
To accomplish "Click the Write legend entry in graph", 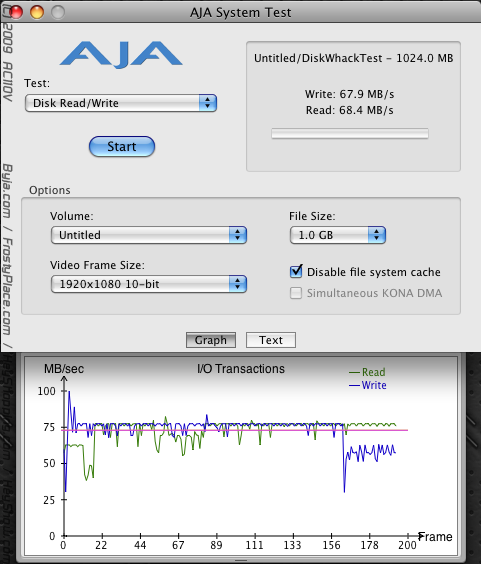I will pos(368,385).
